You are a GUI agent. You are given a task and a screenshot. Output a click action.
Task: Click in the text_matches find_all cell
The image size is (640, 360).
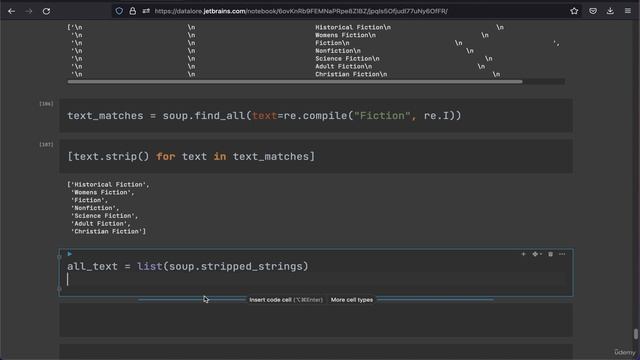coord(316,116)
